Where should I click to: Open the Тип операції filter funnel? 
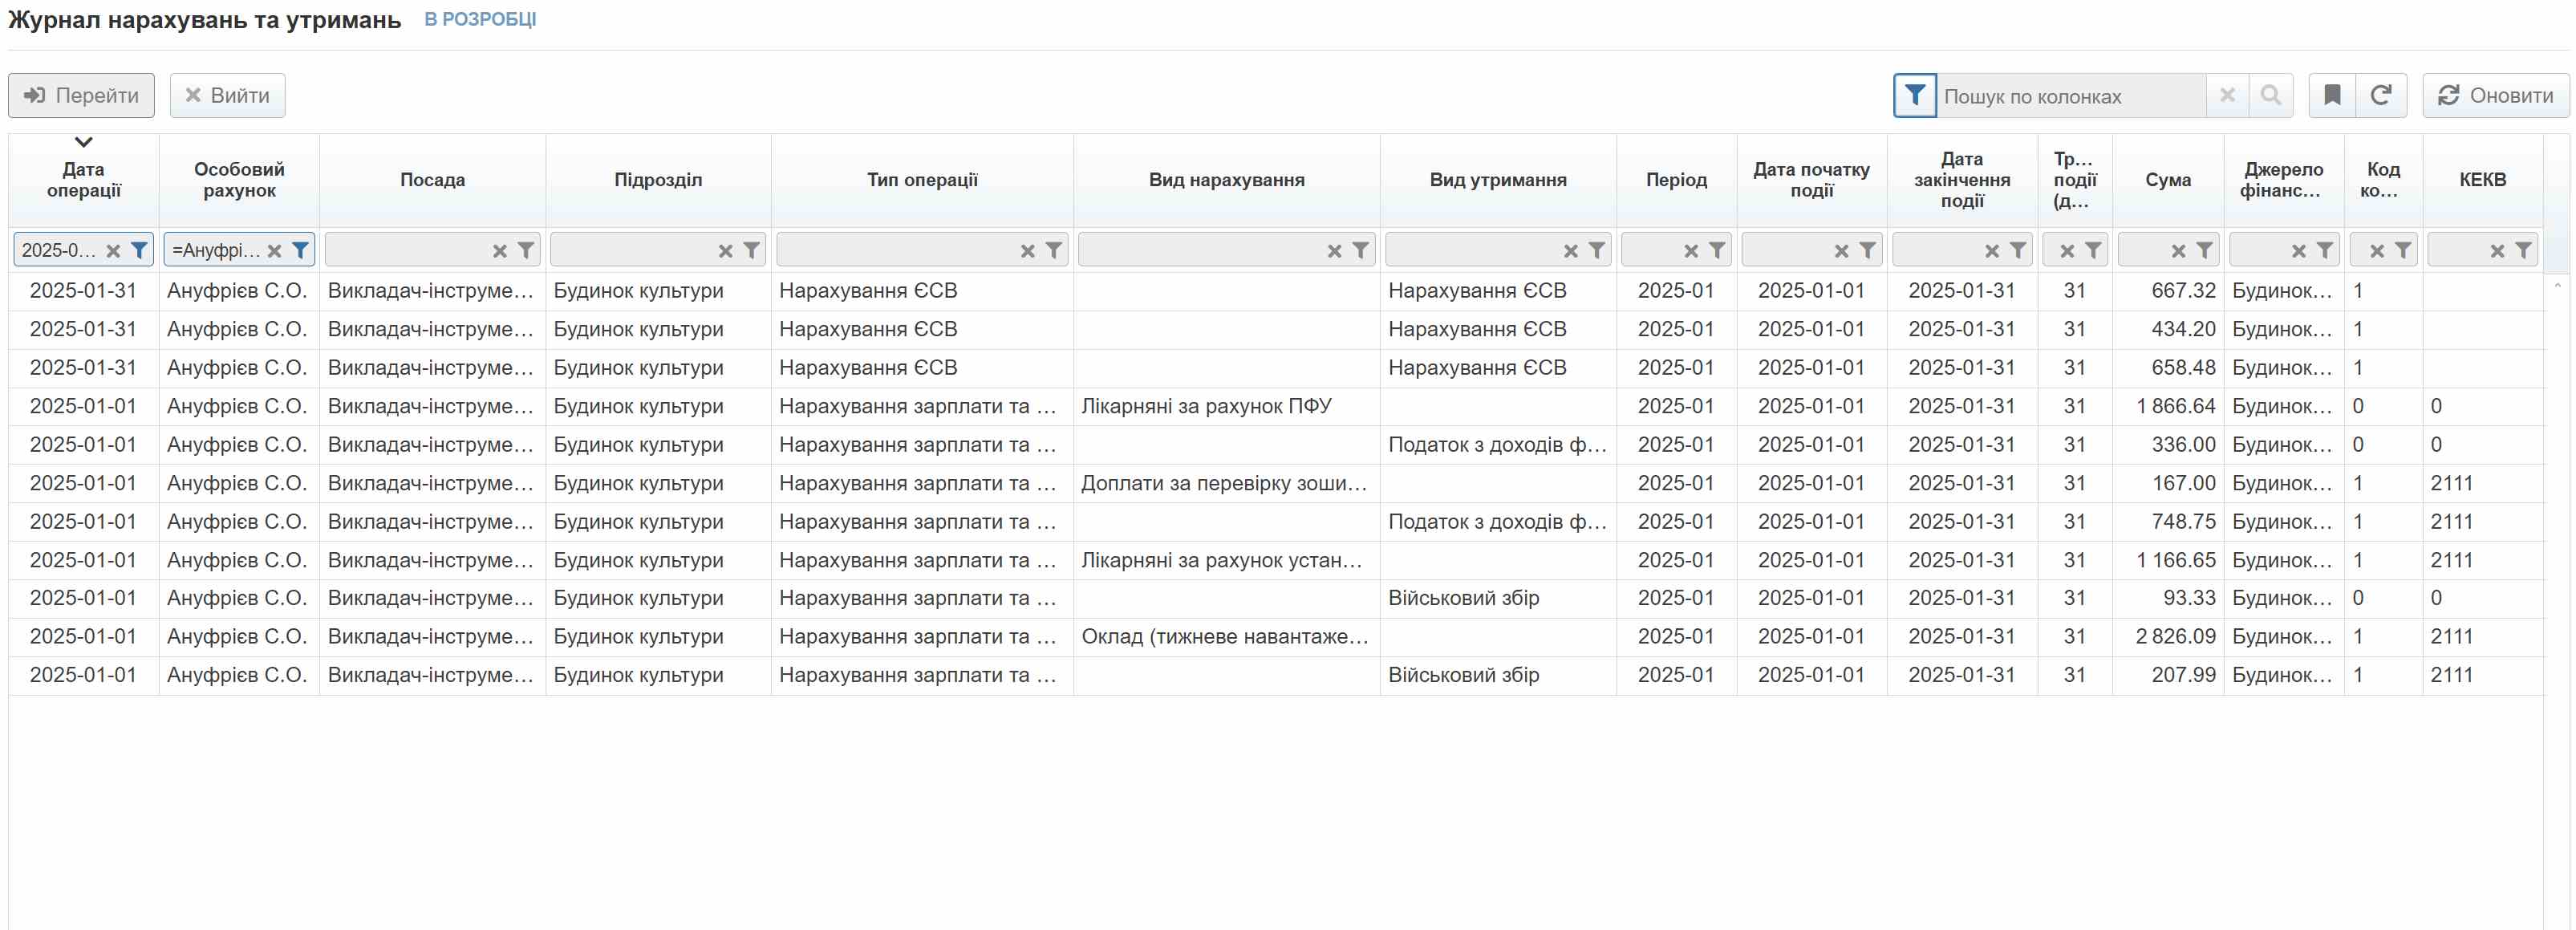click(x=1054, y=250)
